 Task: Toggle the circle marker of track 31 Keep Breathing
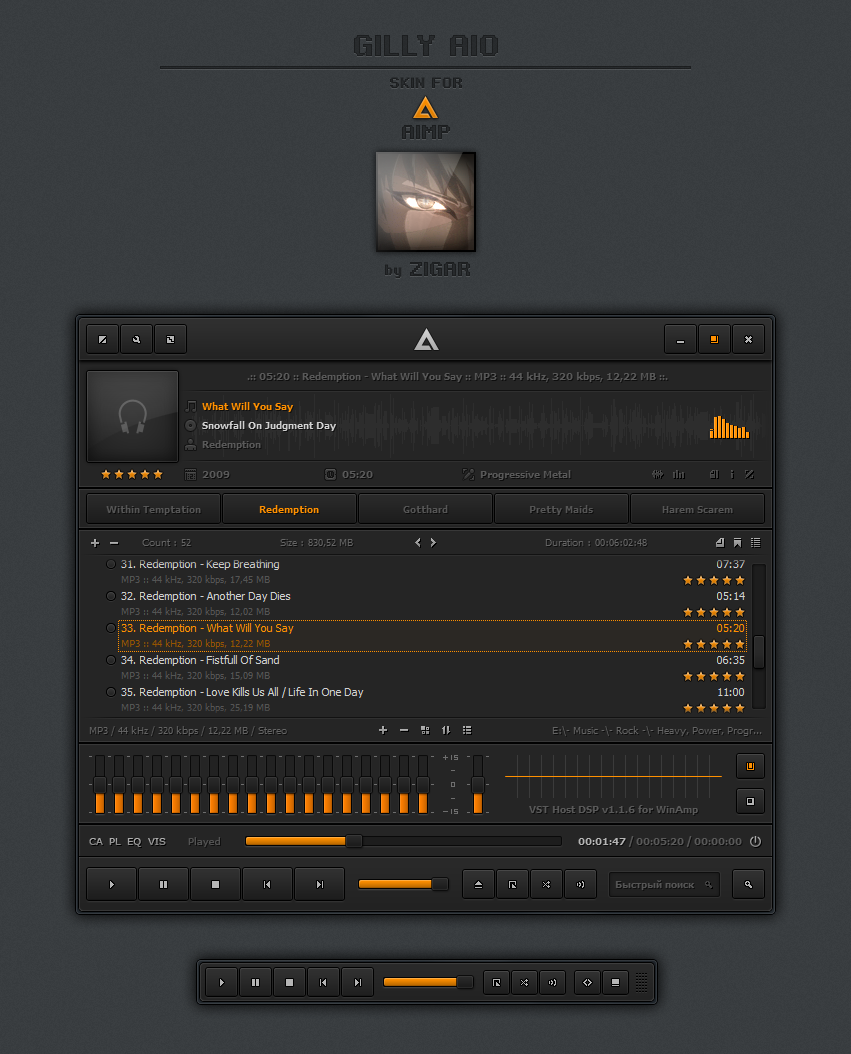[x=111, y=564]
